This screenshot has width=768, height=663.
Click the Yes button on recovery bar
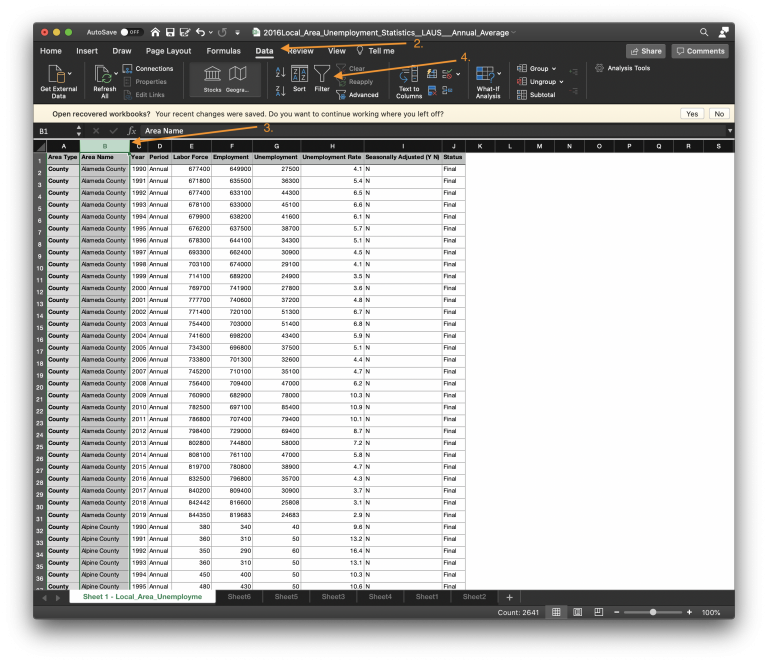pyautogui.click(x=692, y=114)
